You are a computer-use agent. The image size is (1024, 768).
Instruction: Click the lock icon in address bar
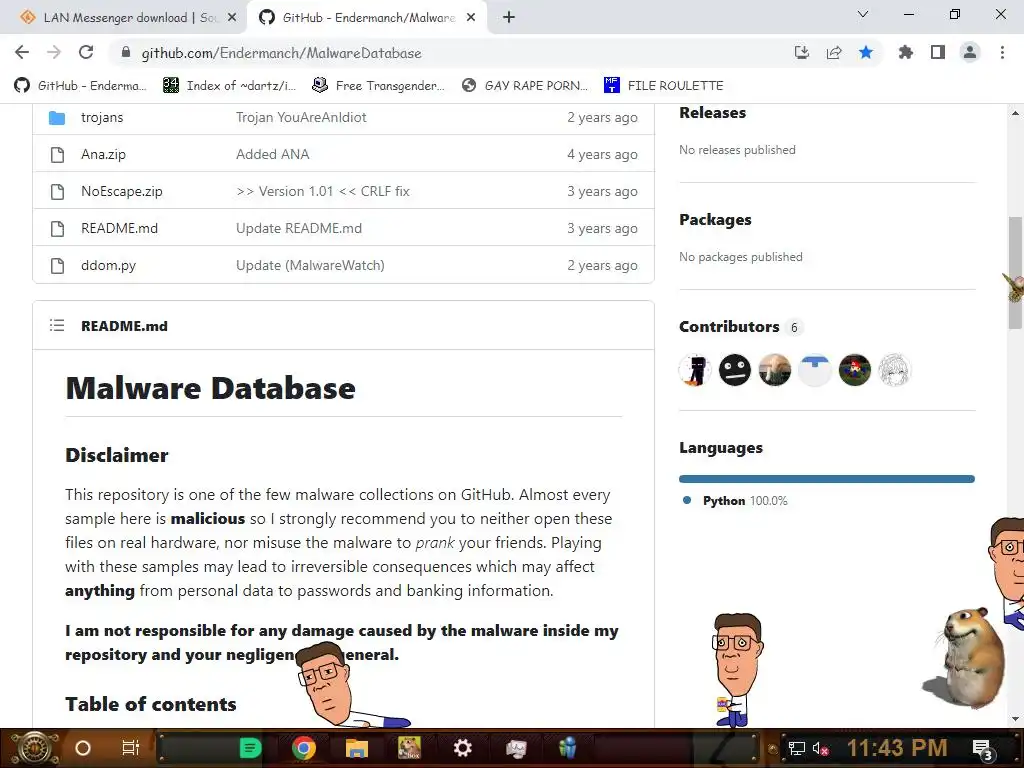point(126,53)
